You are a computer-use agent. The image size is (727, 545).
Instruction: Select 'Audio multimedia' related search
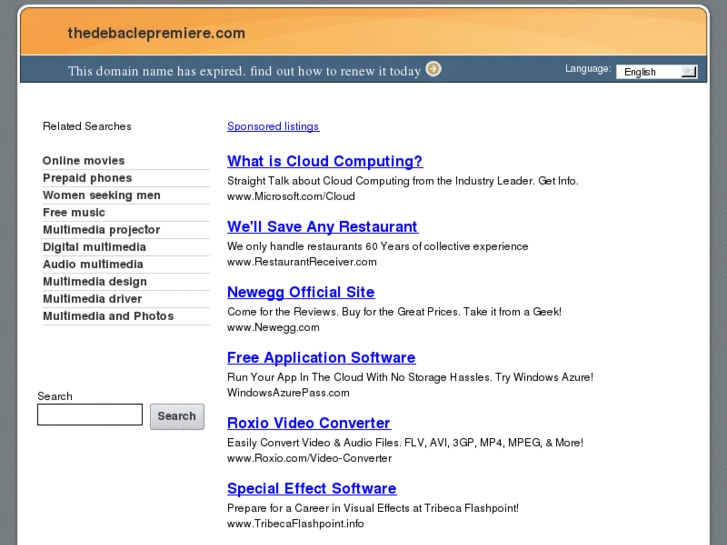coord(93,264)
